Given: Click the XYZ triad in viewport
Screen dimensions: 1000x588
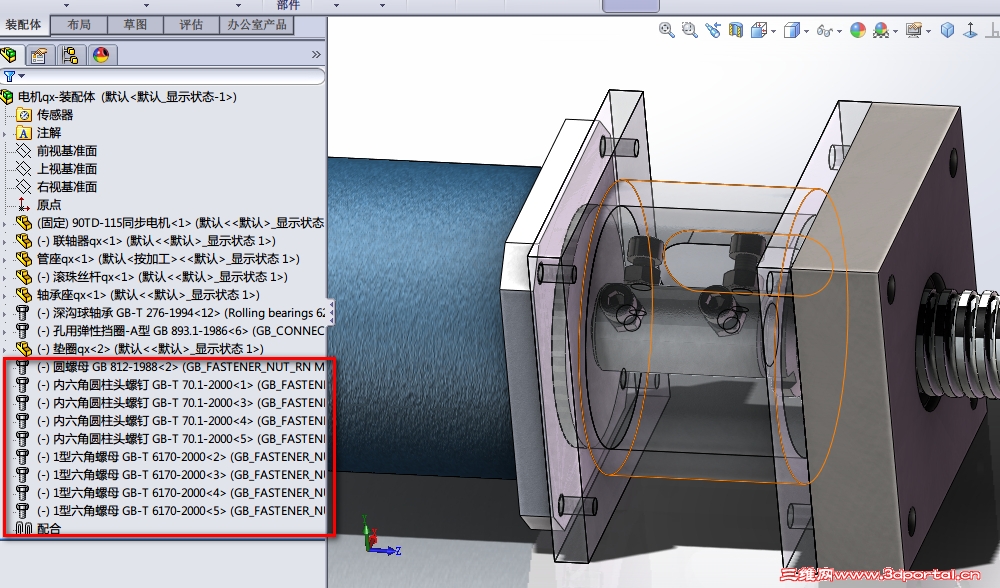Looking at the screenshot, I should [379, 535].
